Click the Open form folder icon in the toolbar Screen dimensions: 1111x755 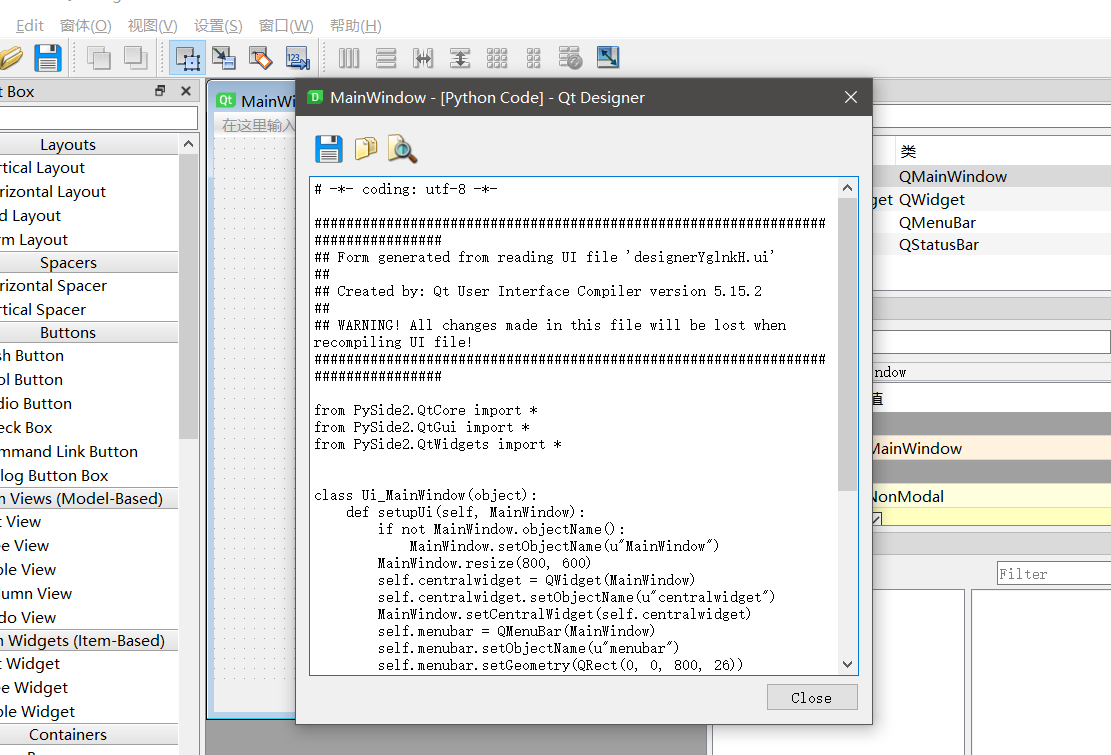(10, 58)
